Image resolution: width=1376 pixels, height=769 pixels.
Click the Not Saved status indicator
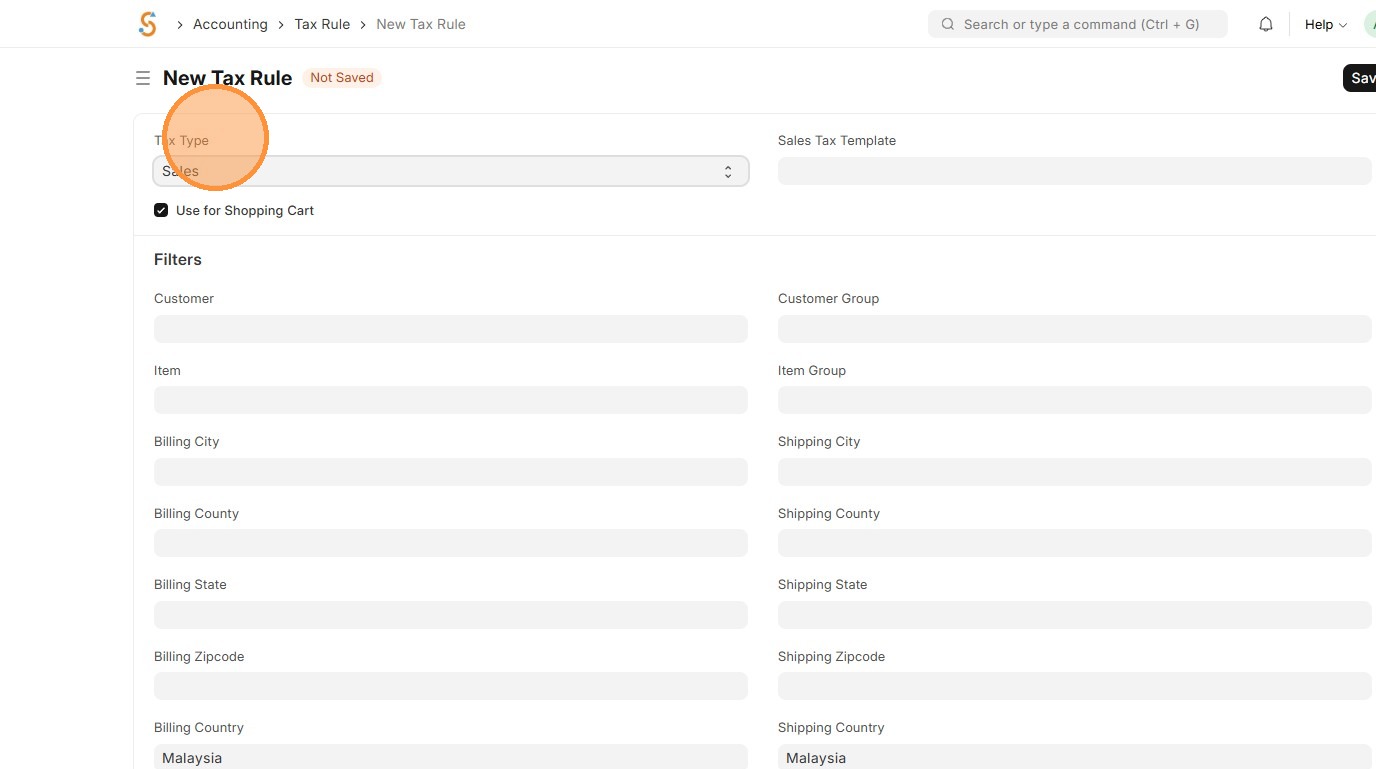(x=342, y=78)
